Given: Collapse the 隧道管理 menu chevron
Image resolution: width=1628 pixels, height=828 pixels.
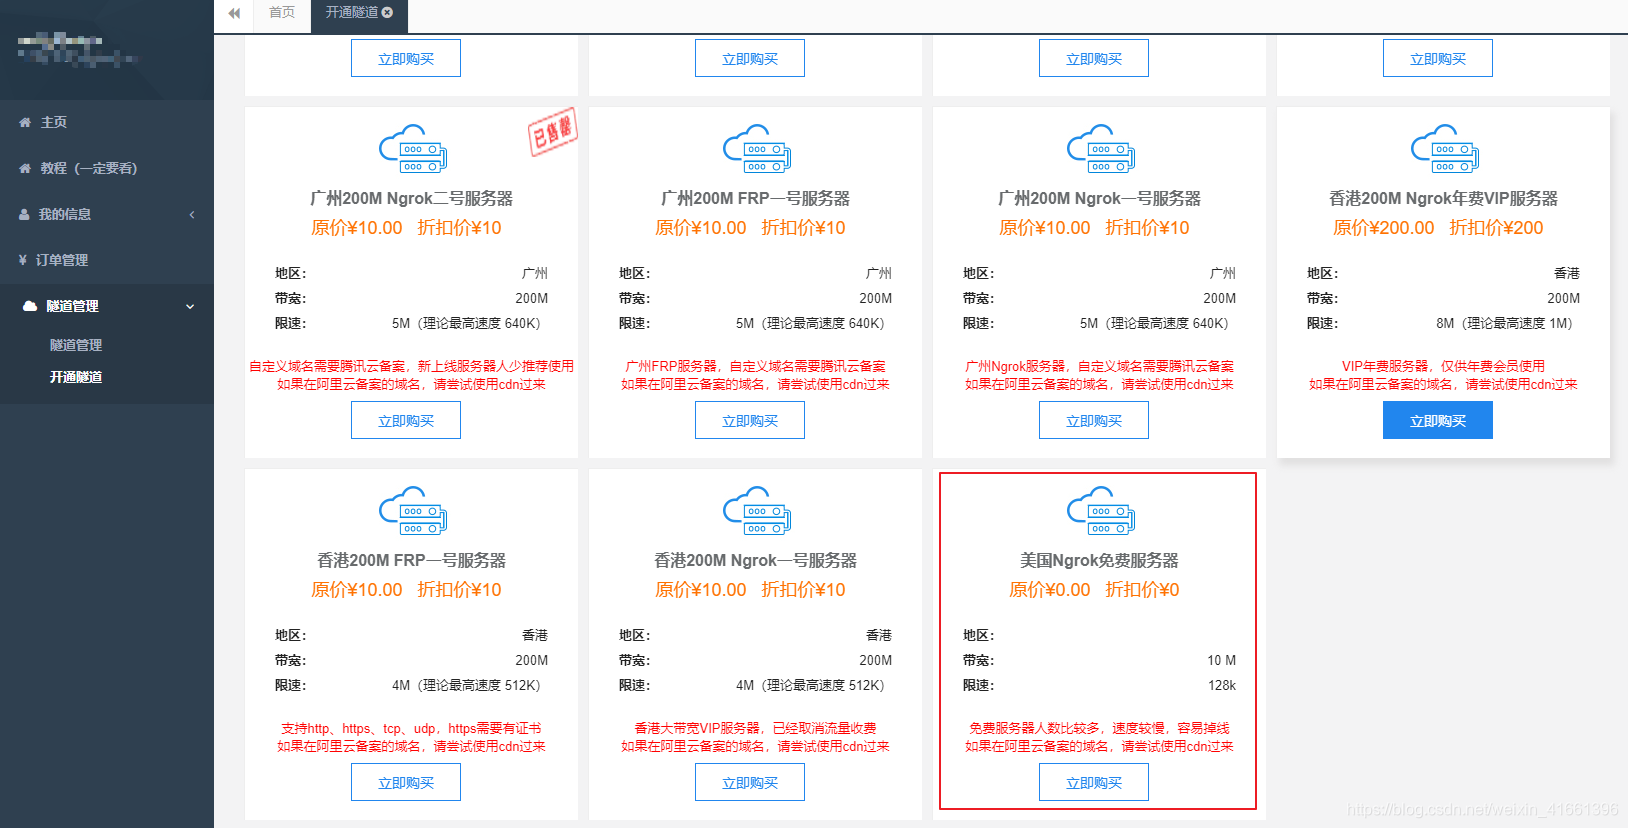Looking at the screenshot, I should coord(190,306).
